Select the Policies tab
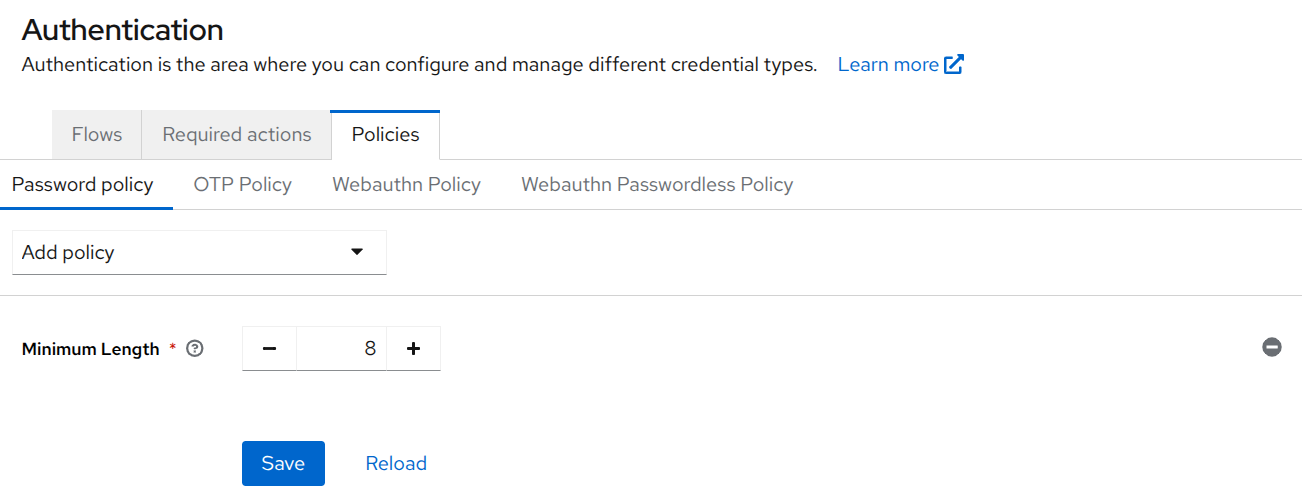 (385, 135)
